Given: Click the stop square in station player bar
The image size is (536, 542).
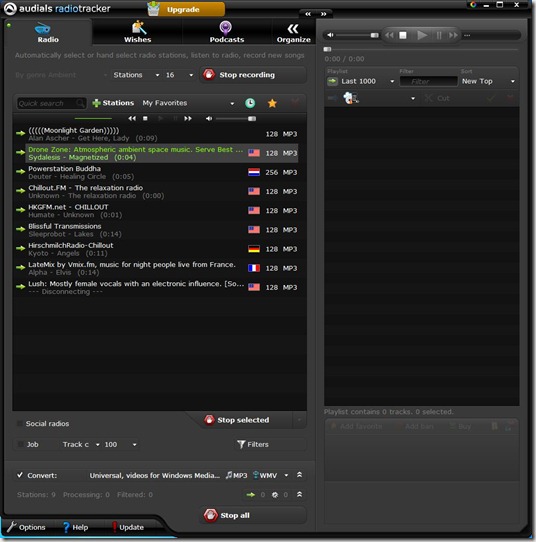Looking at the screenshot, I should [x=145, y=119].
